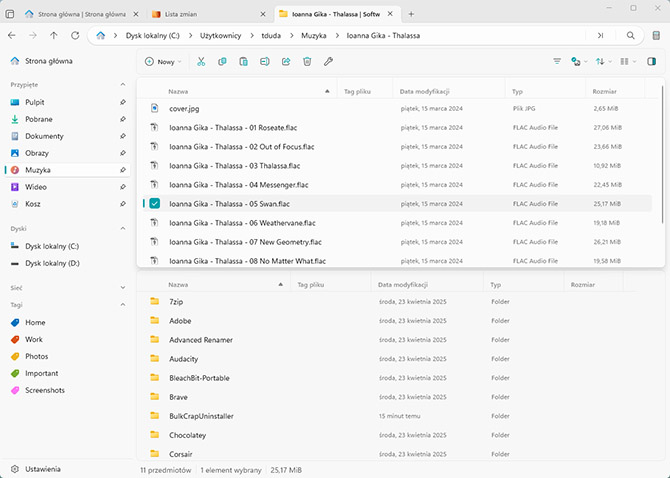Go up one folder with up arrow
Viewport: 670px width, 478px height.
click(54, 35)
